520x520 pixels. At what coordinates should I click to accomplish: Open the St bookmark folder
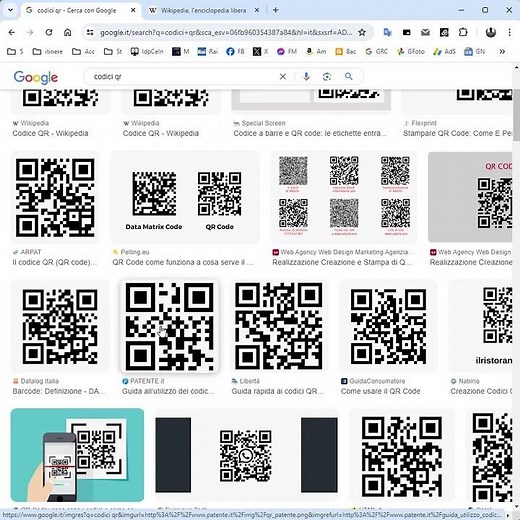tap(113, 52)
